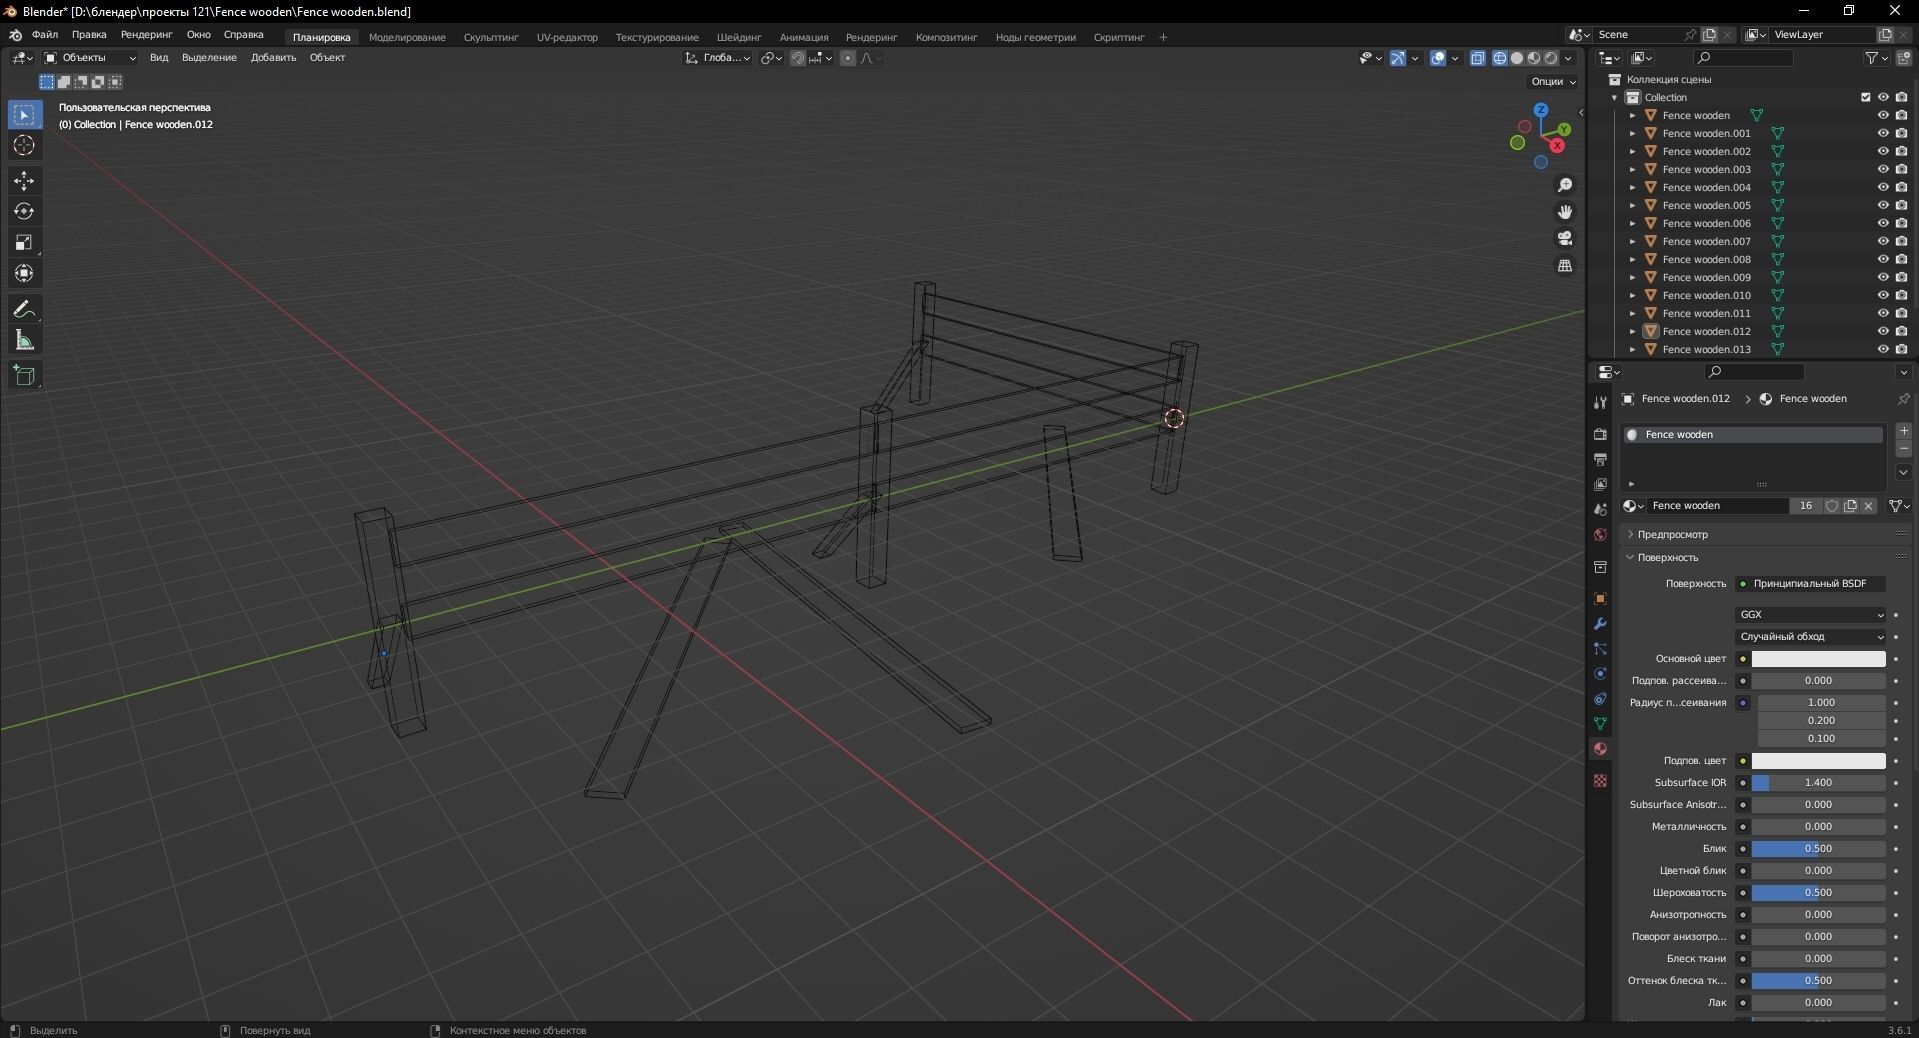The width and height of the screenshot is (1919, 1038).
Task: Open the Опции dropdown
Action: 1552,82
